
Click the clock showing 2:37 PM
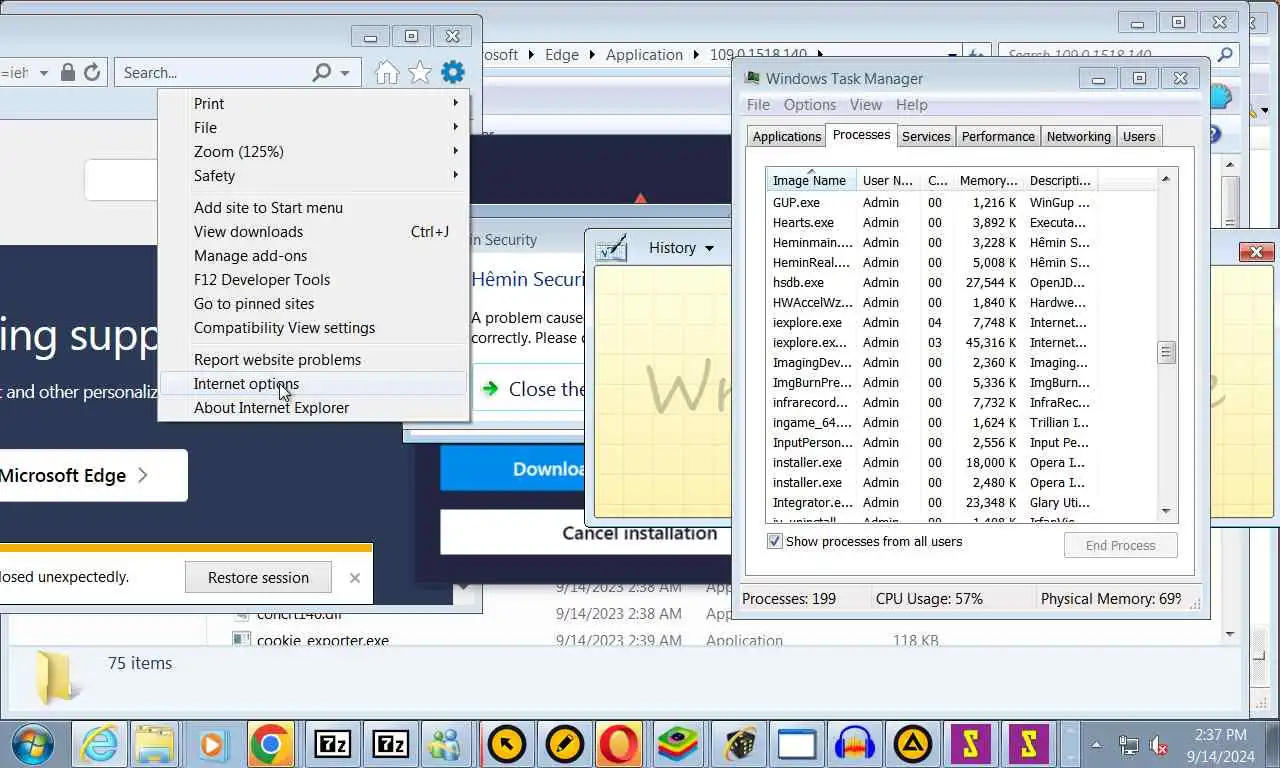[x=1220, y=735]
